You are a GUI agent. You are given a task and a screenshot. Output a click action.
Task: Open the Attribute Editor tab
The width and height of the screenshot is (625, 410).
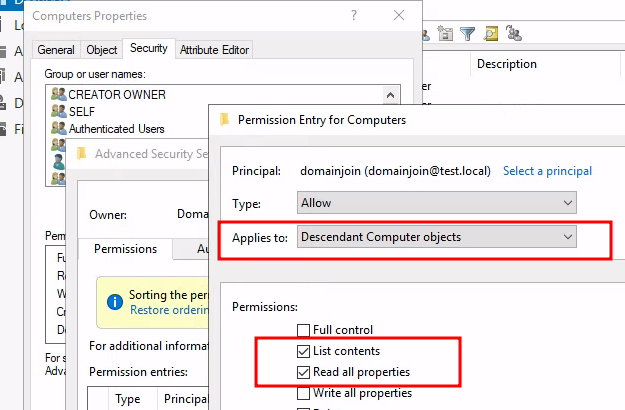[x=215, y=49]
